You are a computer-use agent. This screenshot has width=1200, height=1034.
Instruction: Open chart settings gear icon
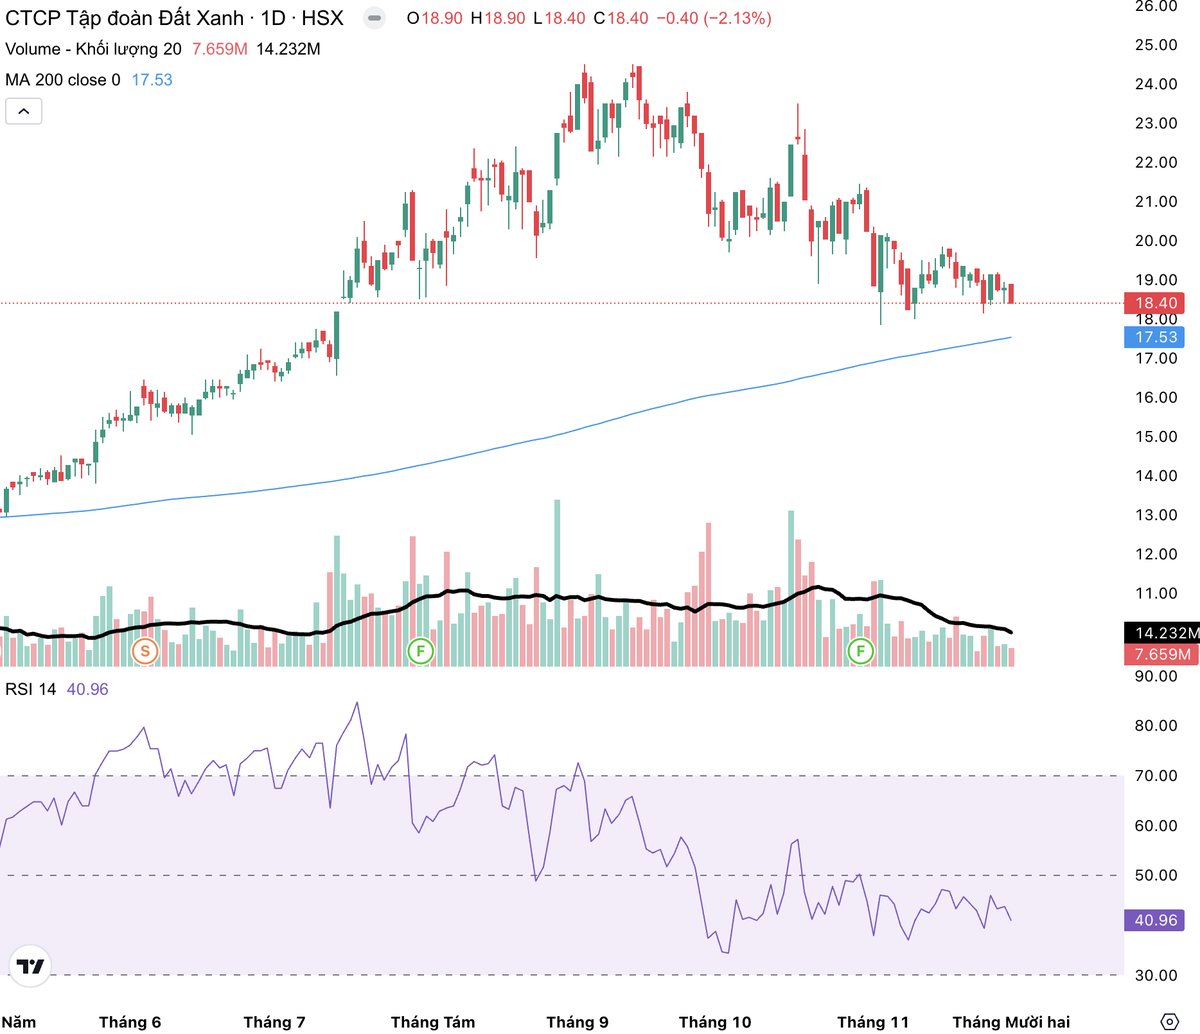coord(1169,1021)
